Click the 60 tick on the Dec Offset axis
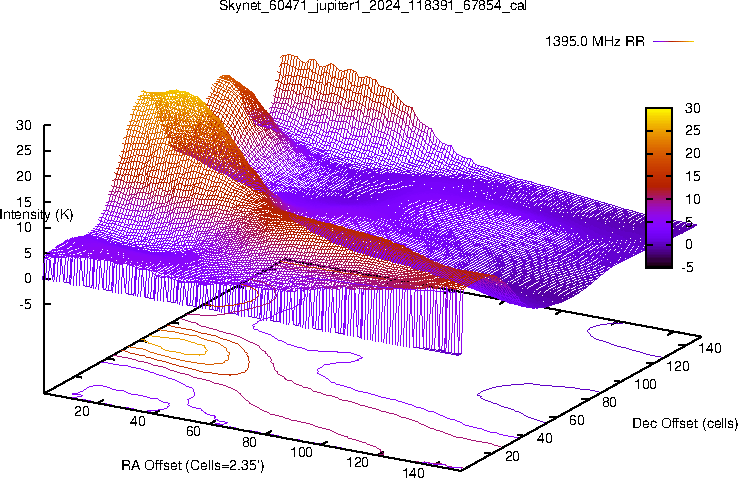The image size is (738, 478). [x=577, y=420]
